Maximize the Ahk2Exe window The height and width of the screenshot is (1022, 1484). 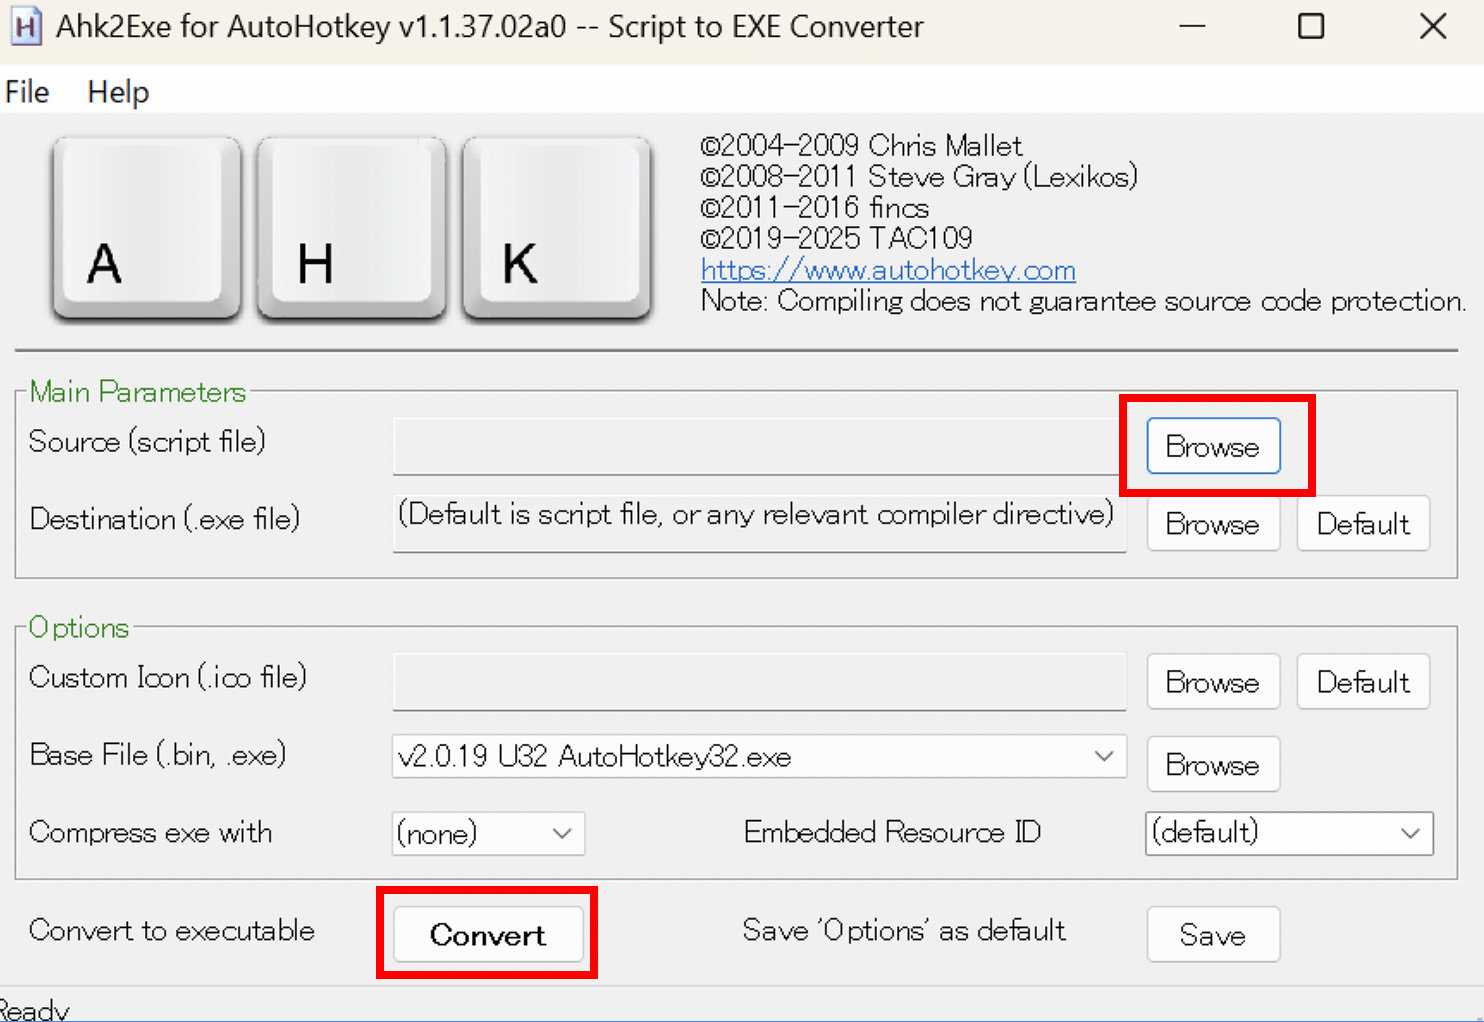[x=1311, y=26]
